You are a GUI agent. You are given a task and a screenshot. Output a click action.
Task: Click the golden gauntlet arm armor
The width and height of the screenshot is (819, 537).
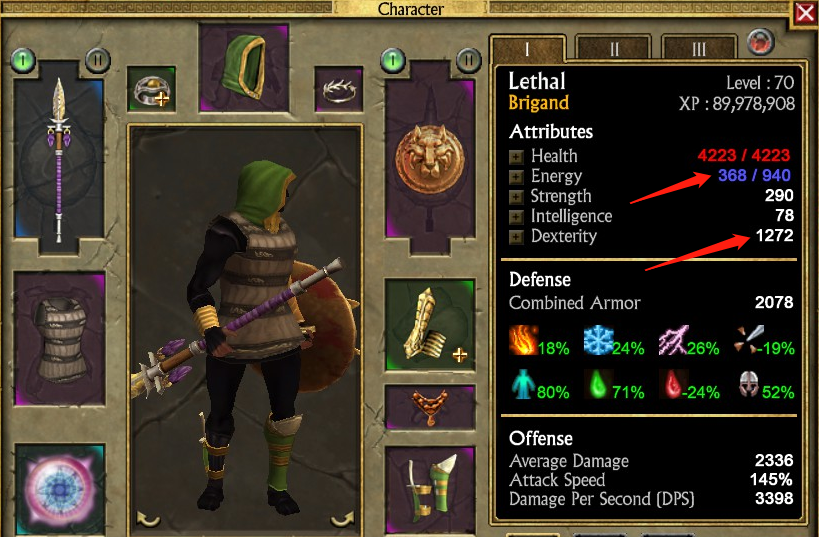(x=430, y=325)
